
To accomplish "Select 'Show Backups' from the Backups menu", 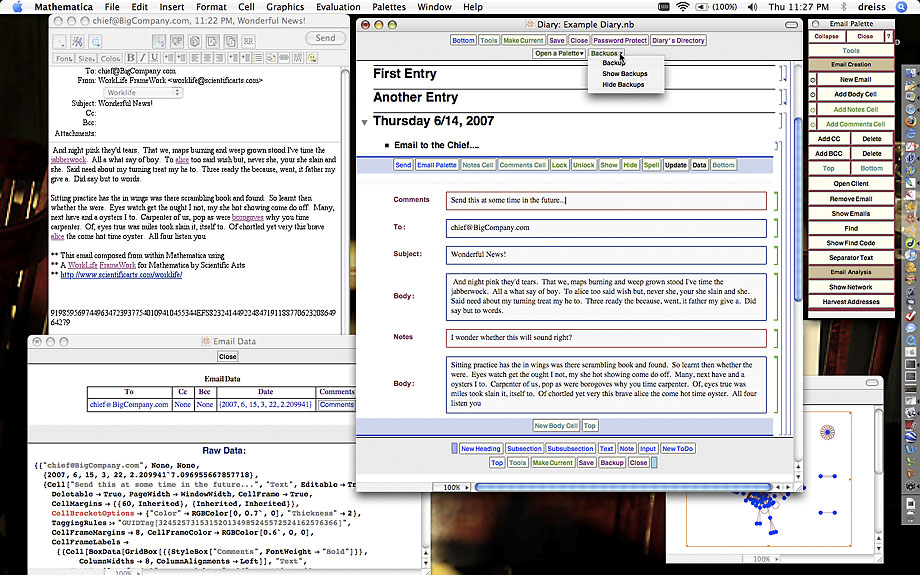I will coord(624,74).
